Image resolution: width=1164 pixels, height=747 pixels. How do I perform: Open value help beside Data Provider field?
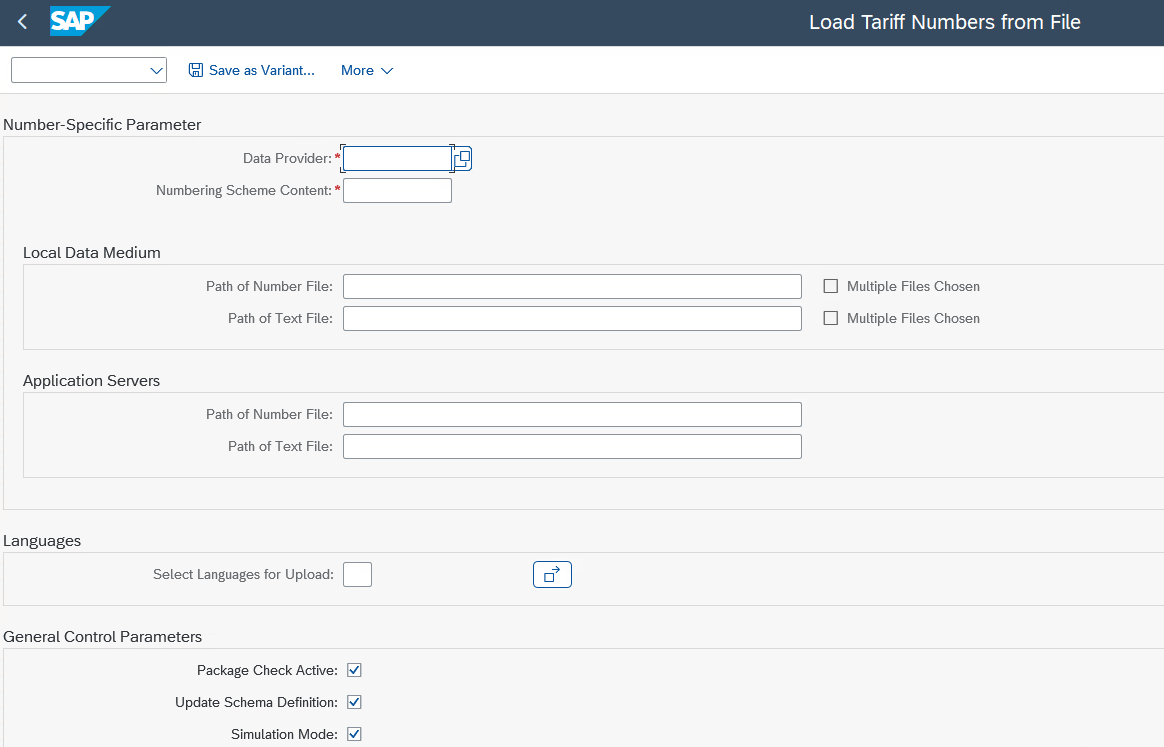pos(462,159)
